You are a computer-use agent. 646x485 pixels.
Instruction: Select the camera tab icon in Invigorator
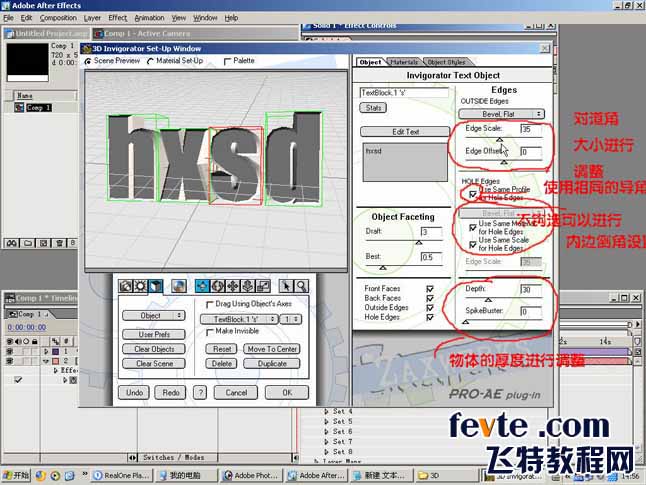[125, 286]
